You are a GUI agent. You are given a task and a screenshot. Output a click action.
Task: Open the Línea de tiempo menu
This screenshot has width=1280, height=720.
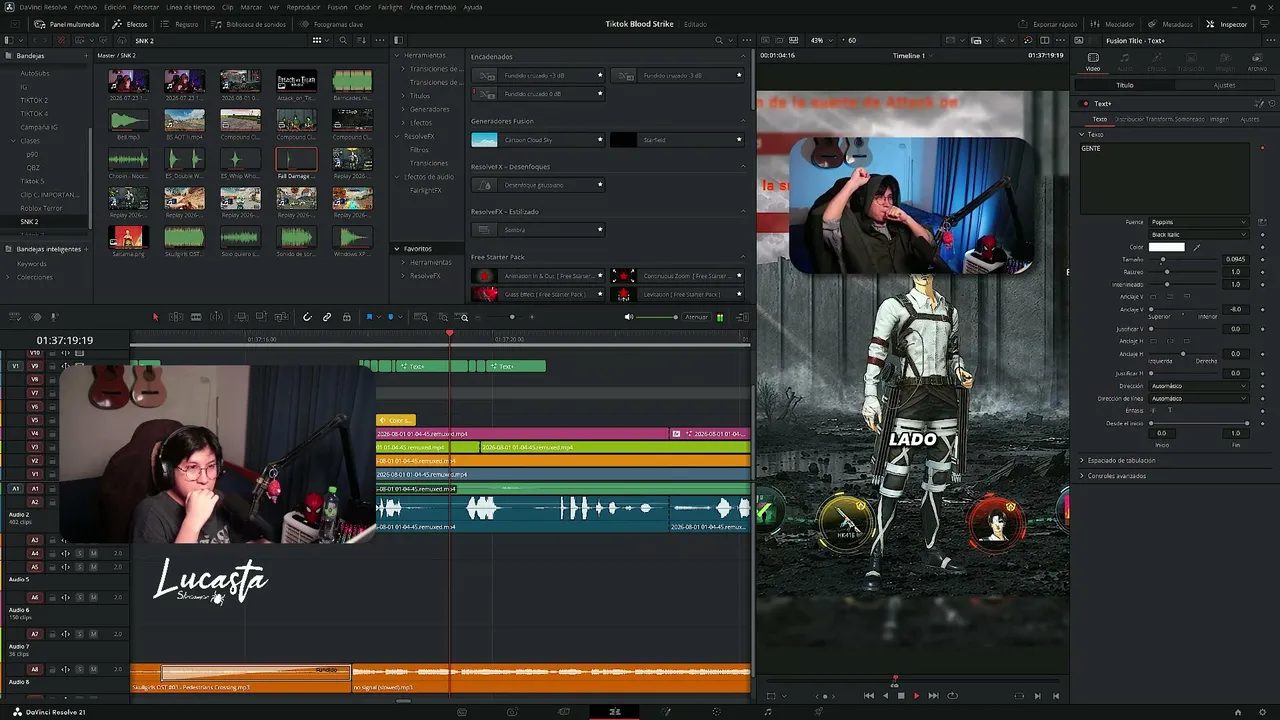pos(190,7)
